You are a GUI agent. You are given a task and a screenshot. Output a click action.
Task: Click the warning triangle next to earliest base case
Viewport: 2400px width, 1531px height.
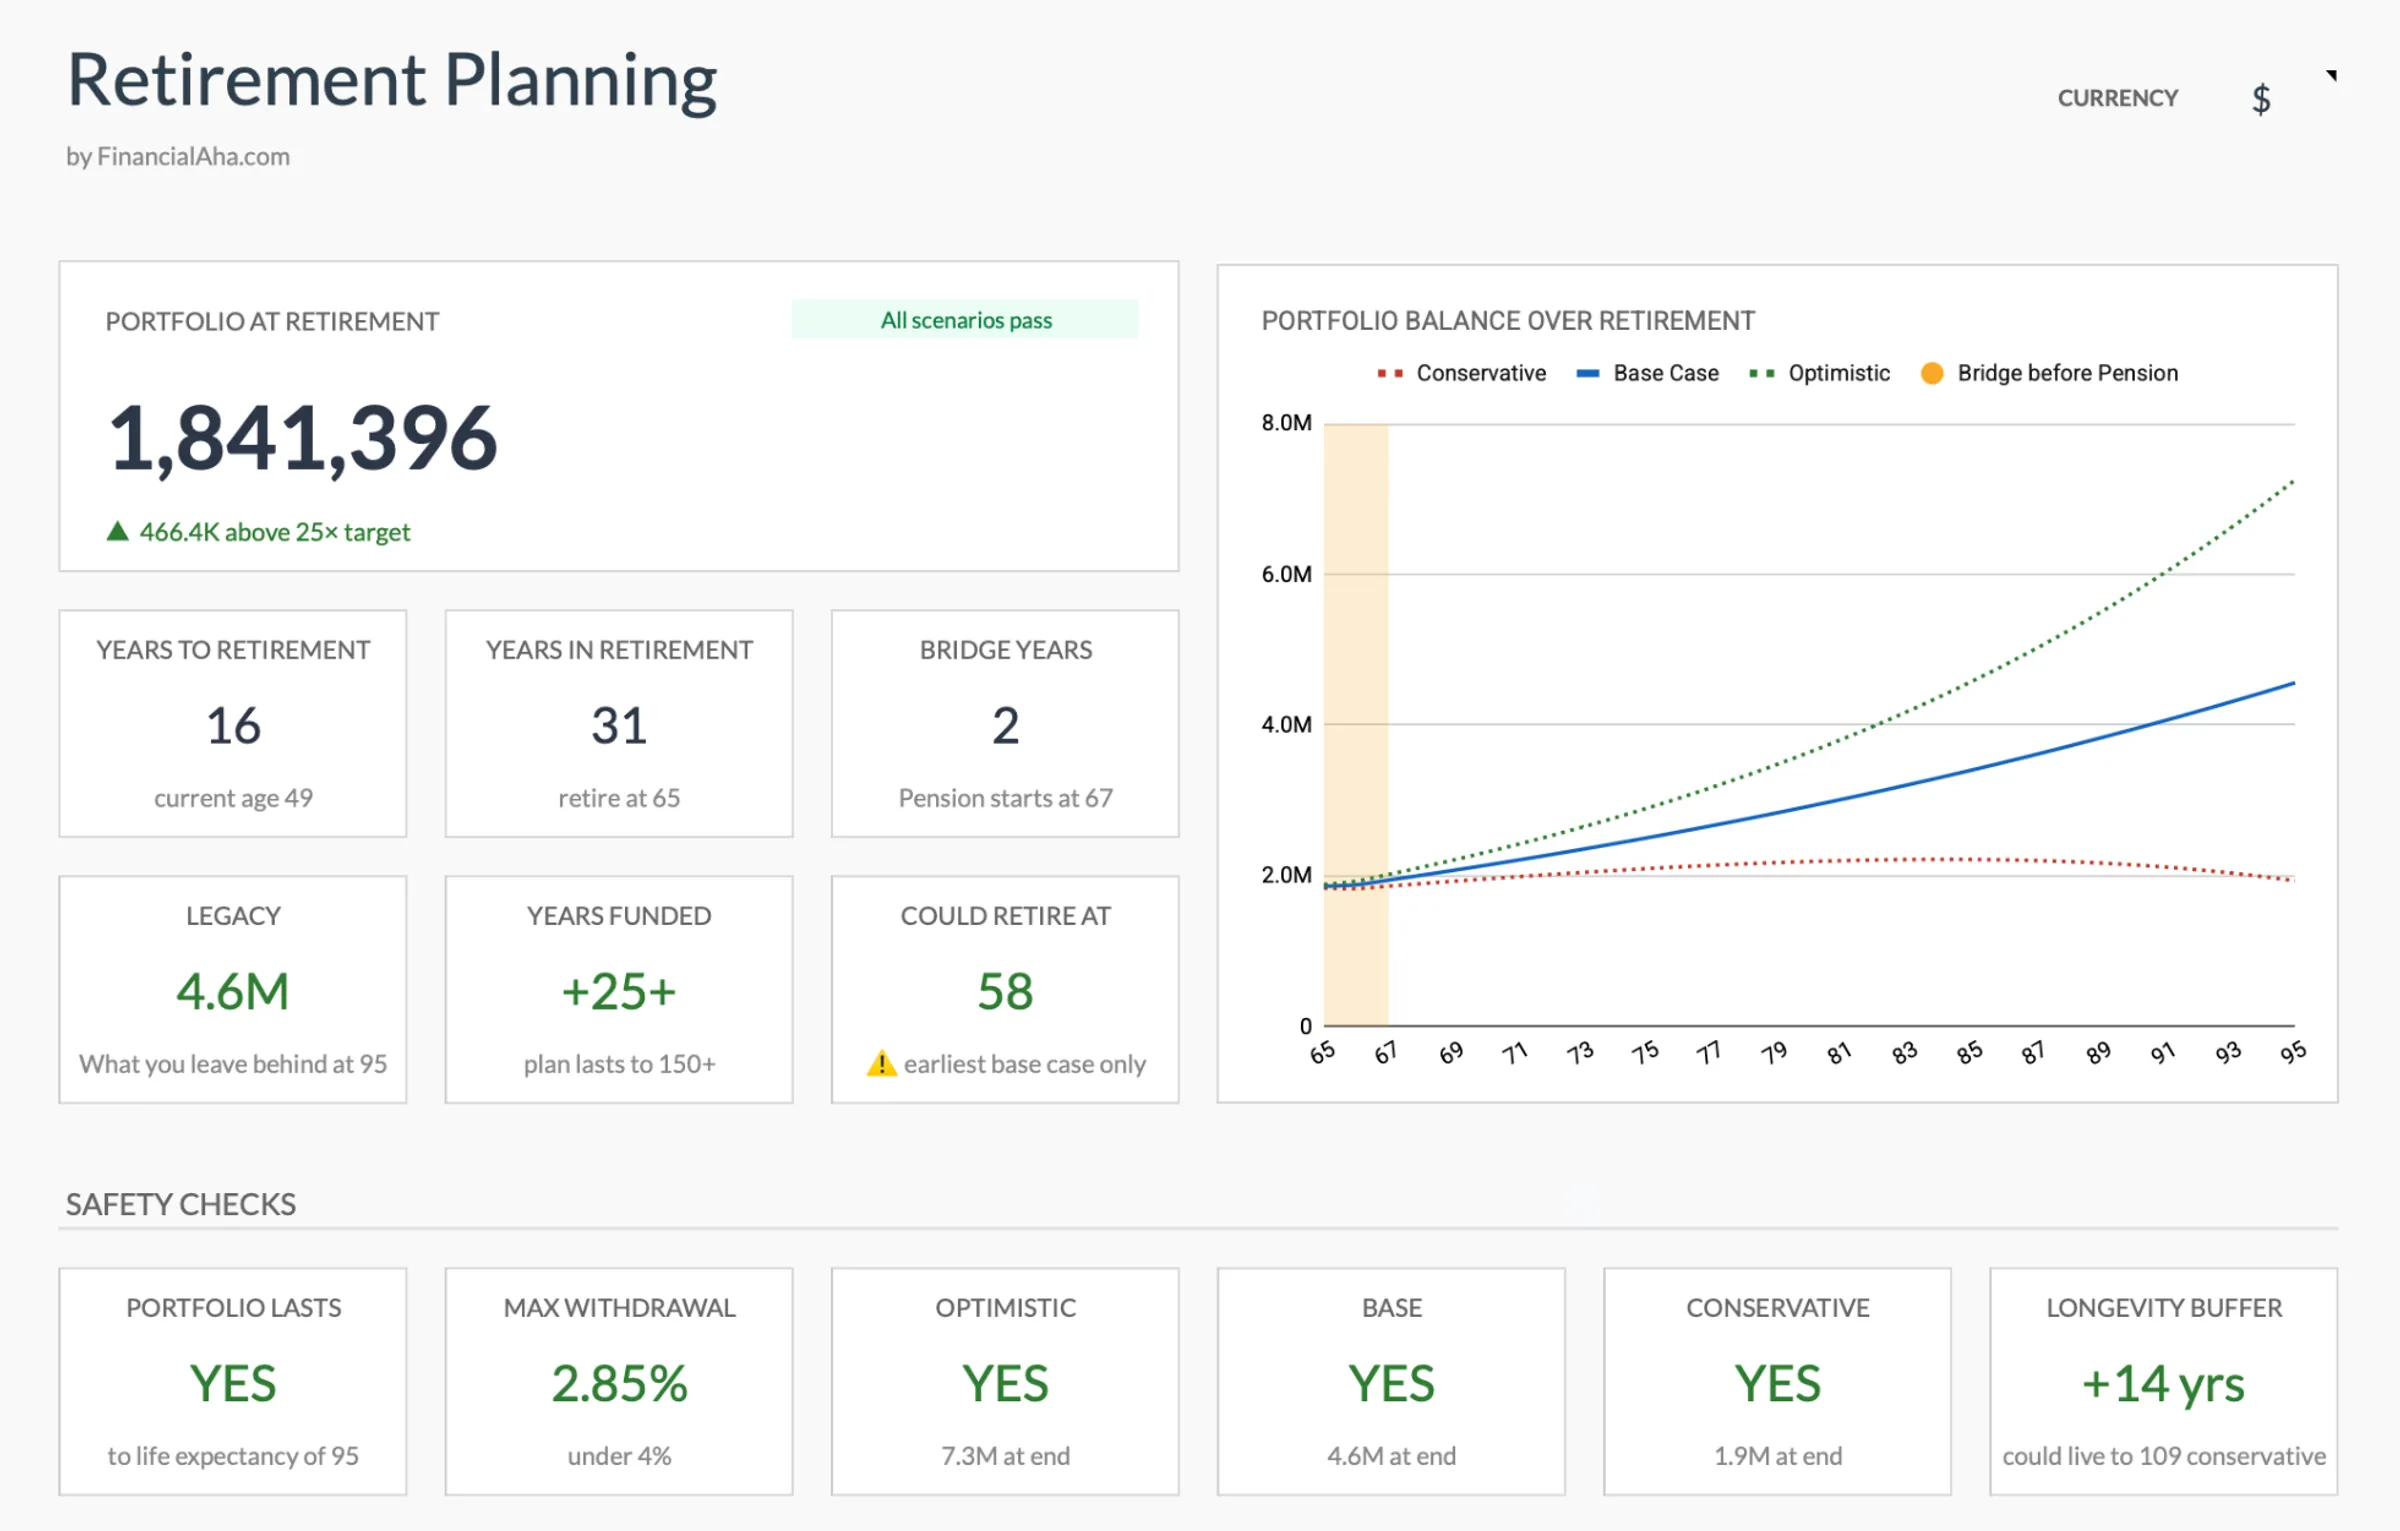pyautogui.click(x=881, y=1064)
